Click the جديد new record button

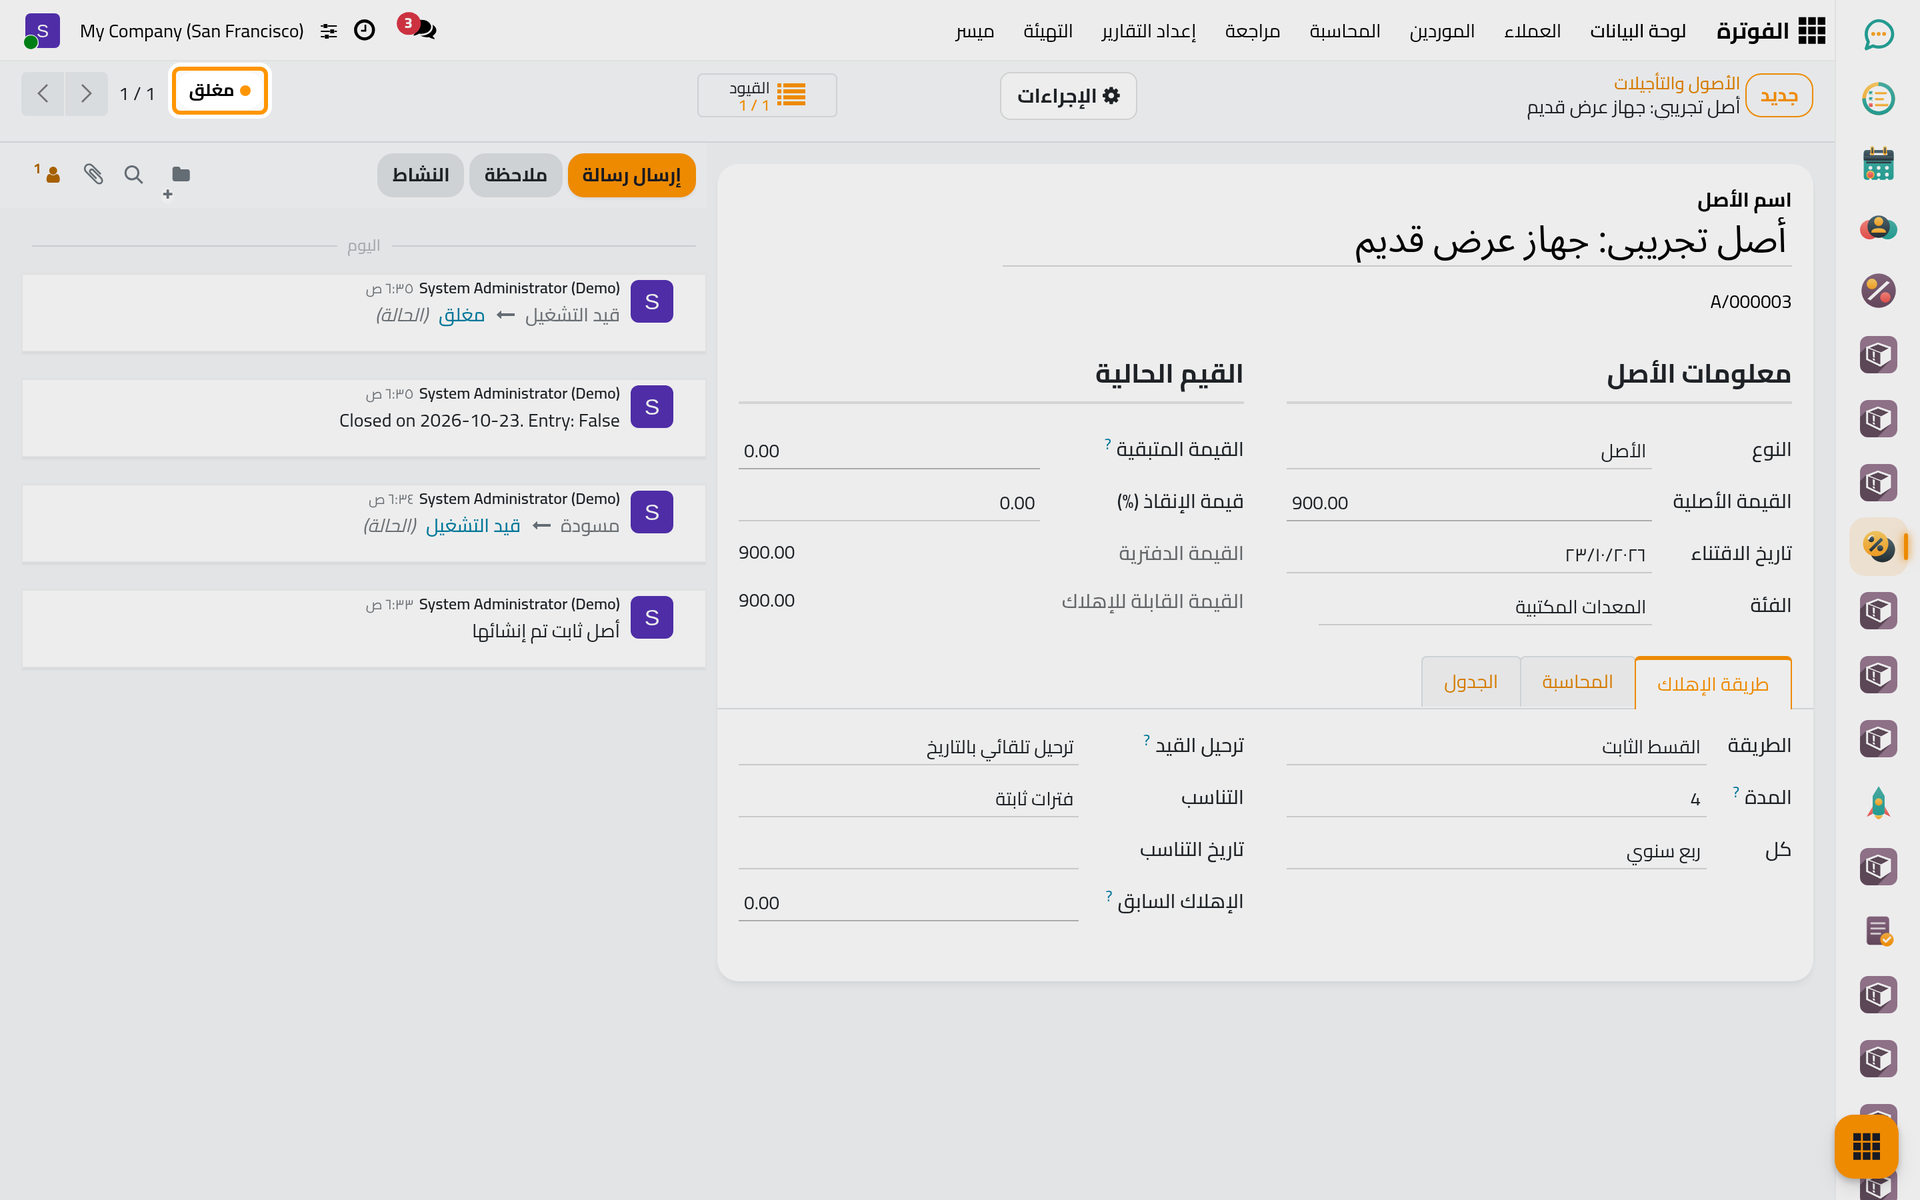click(1778, 96)
